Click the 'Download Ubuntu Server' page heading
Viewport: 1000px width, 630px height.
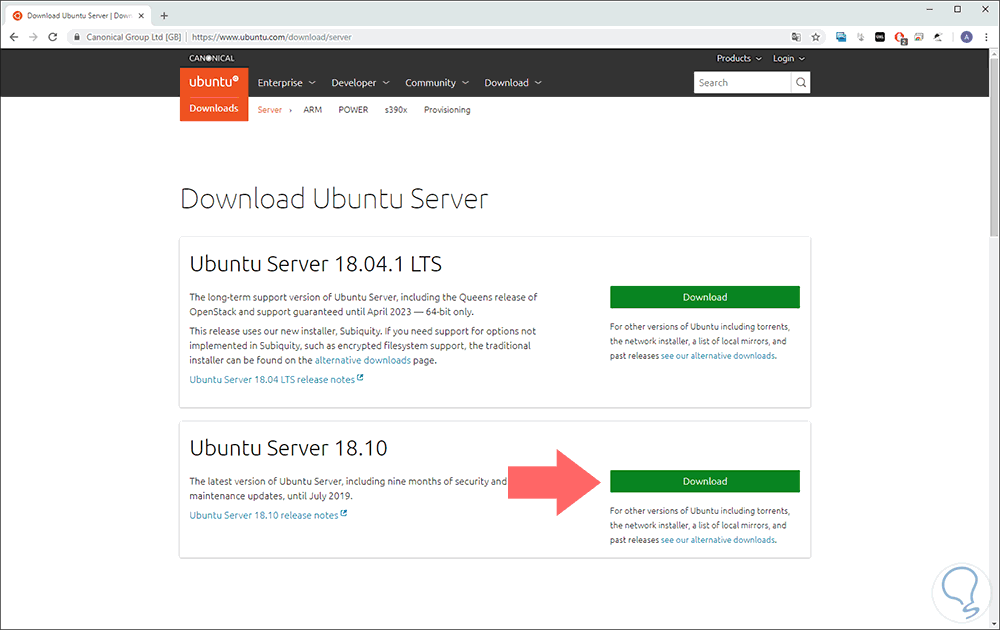334,199
